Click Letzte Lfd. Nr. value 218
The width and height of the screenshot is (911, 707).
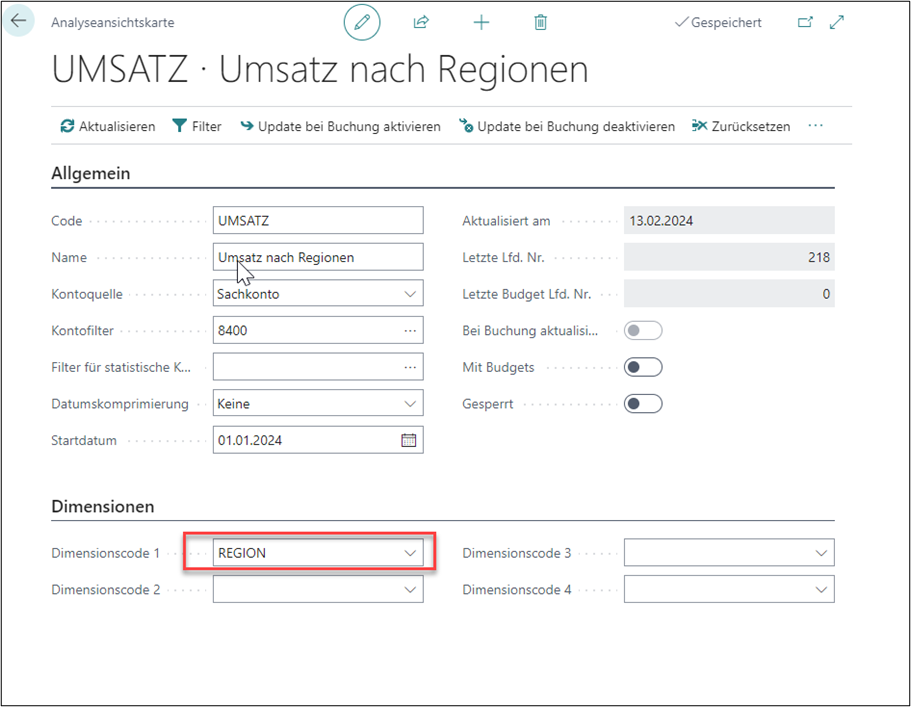(x=729, y=257)
